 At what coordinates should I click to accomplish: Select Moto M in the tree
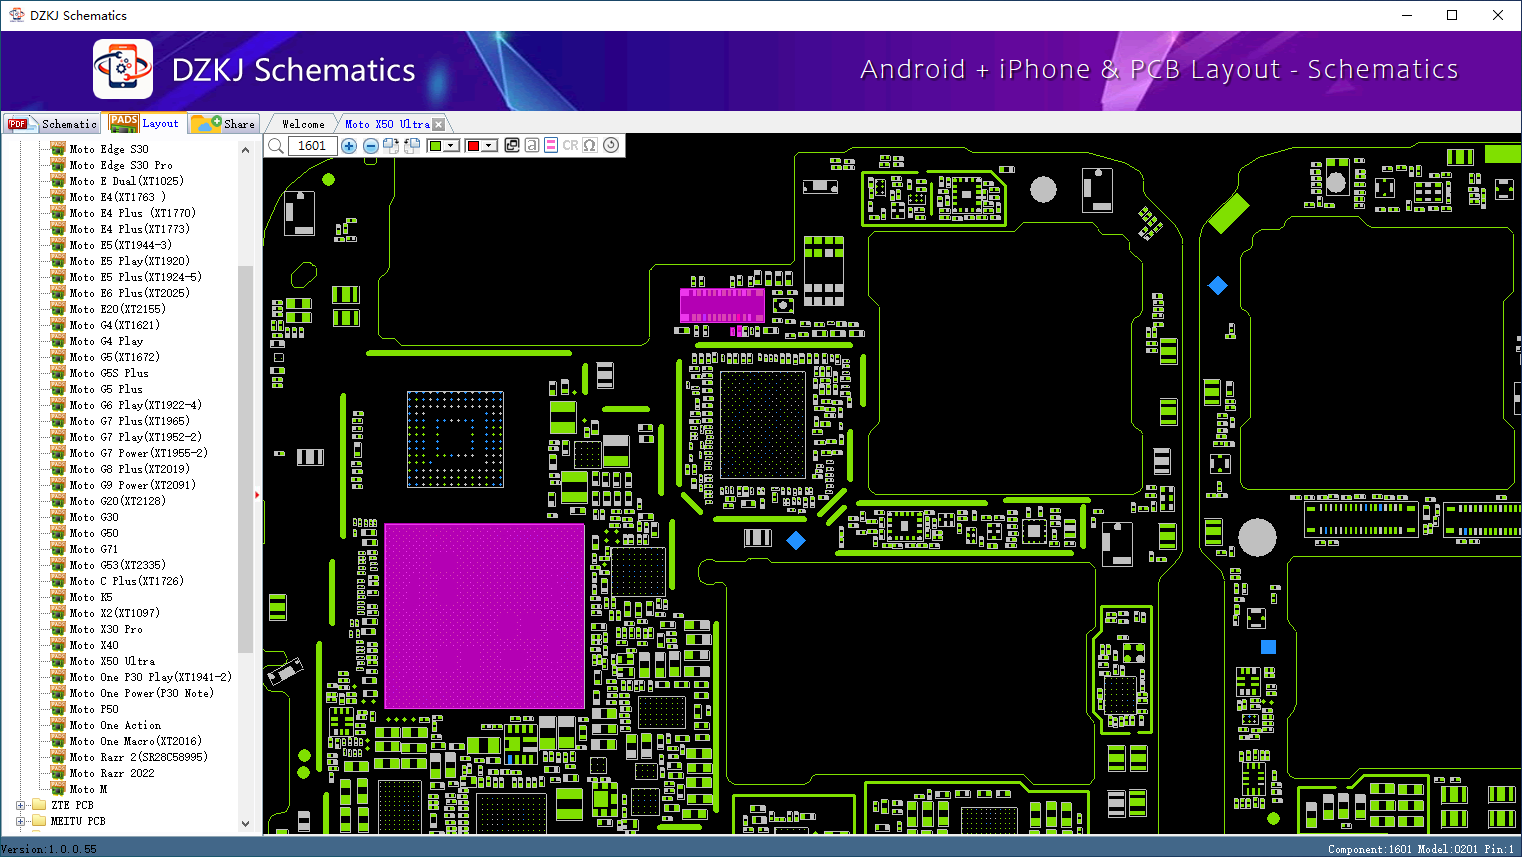tap(88, 789)
